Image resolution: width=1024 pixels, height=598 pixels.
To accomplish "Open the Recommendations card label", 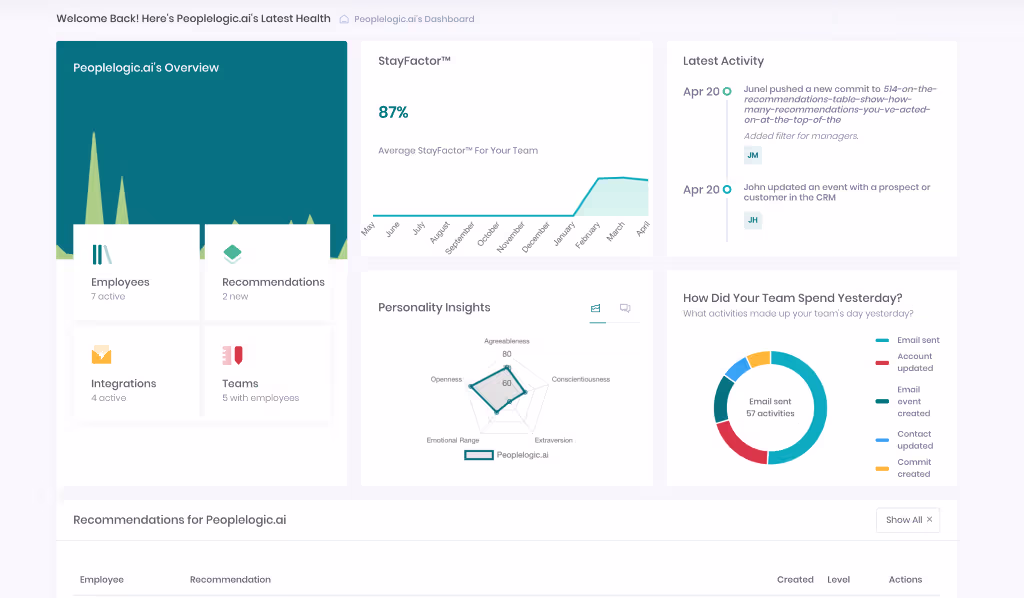I will pyautogui.click(x=273, y=282).
